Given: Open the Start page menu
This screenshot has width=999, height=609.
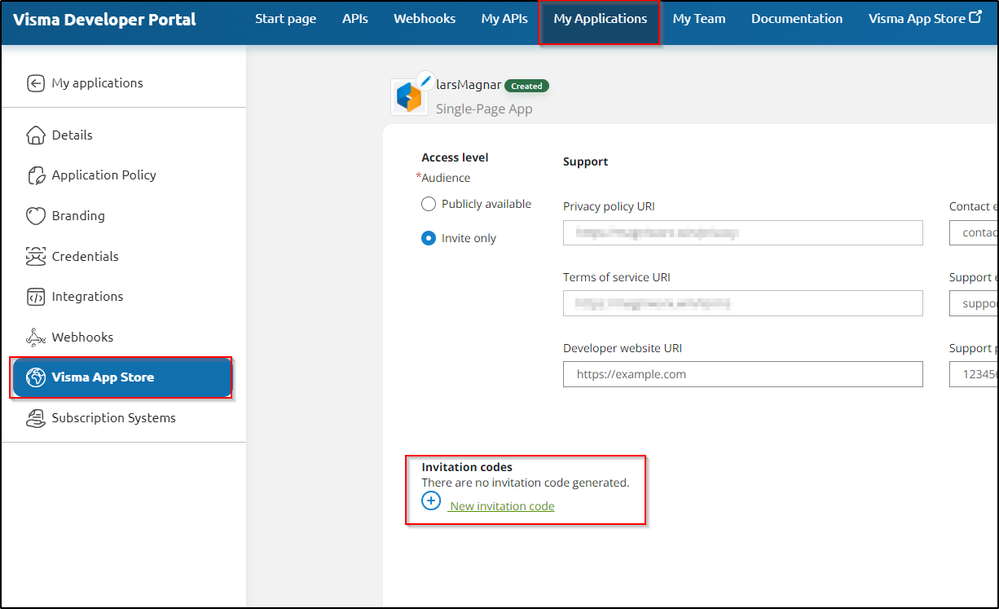Looking at the screenshot, I should point(285,19).
